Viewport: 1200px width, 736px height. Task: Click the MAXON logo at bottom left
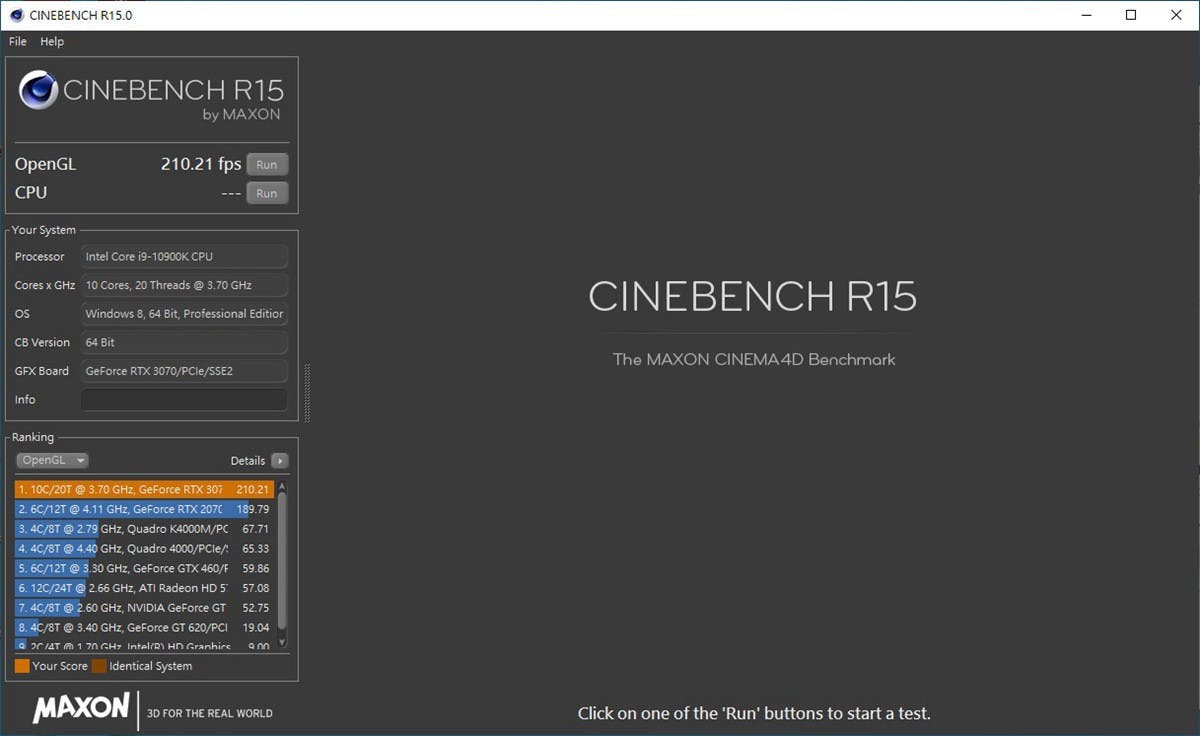click(x=81, y=709)
